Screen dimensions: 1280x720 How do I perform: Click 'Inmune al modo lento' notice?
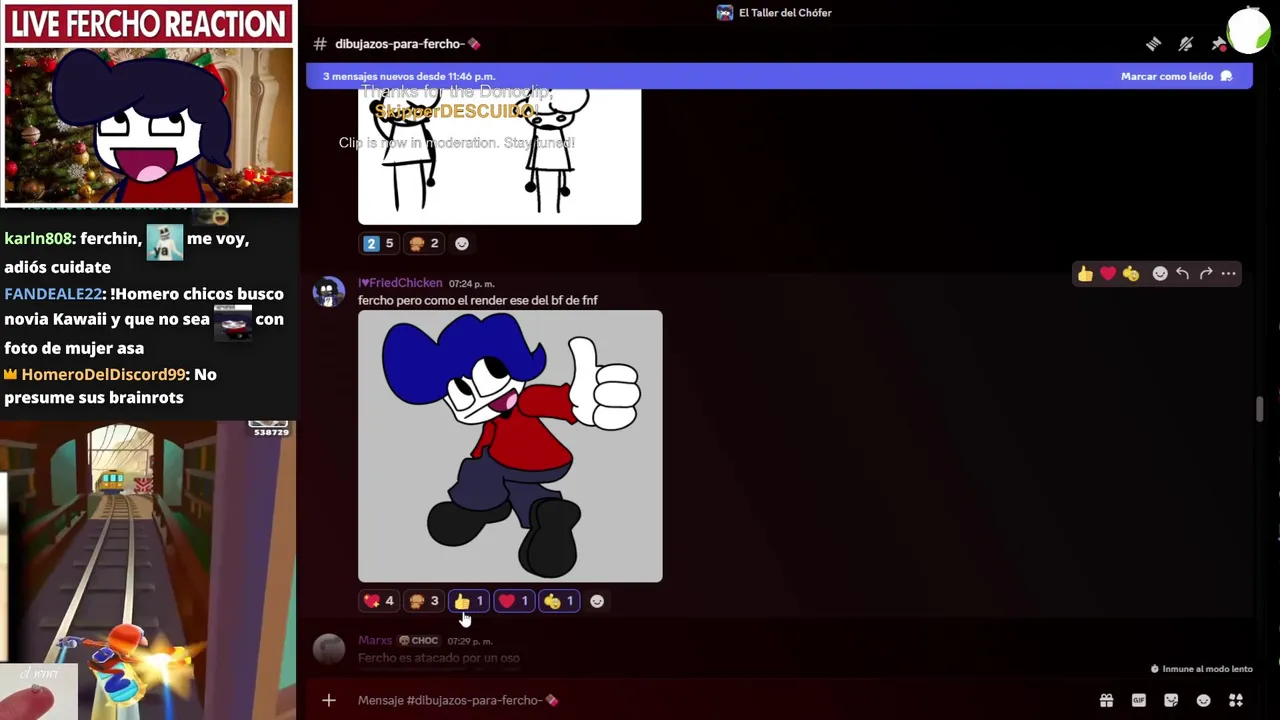click(1201, 669)
